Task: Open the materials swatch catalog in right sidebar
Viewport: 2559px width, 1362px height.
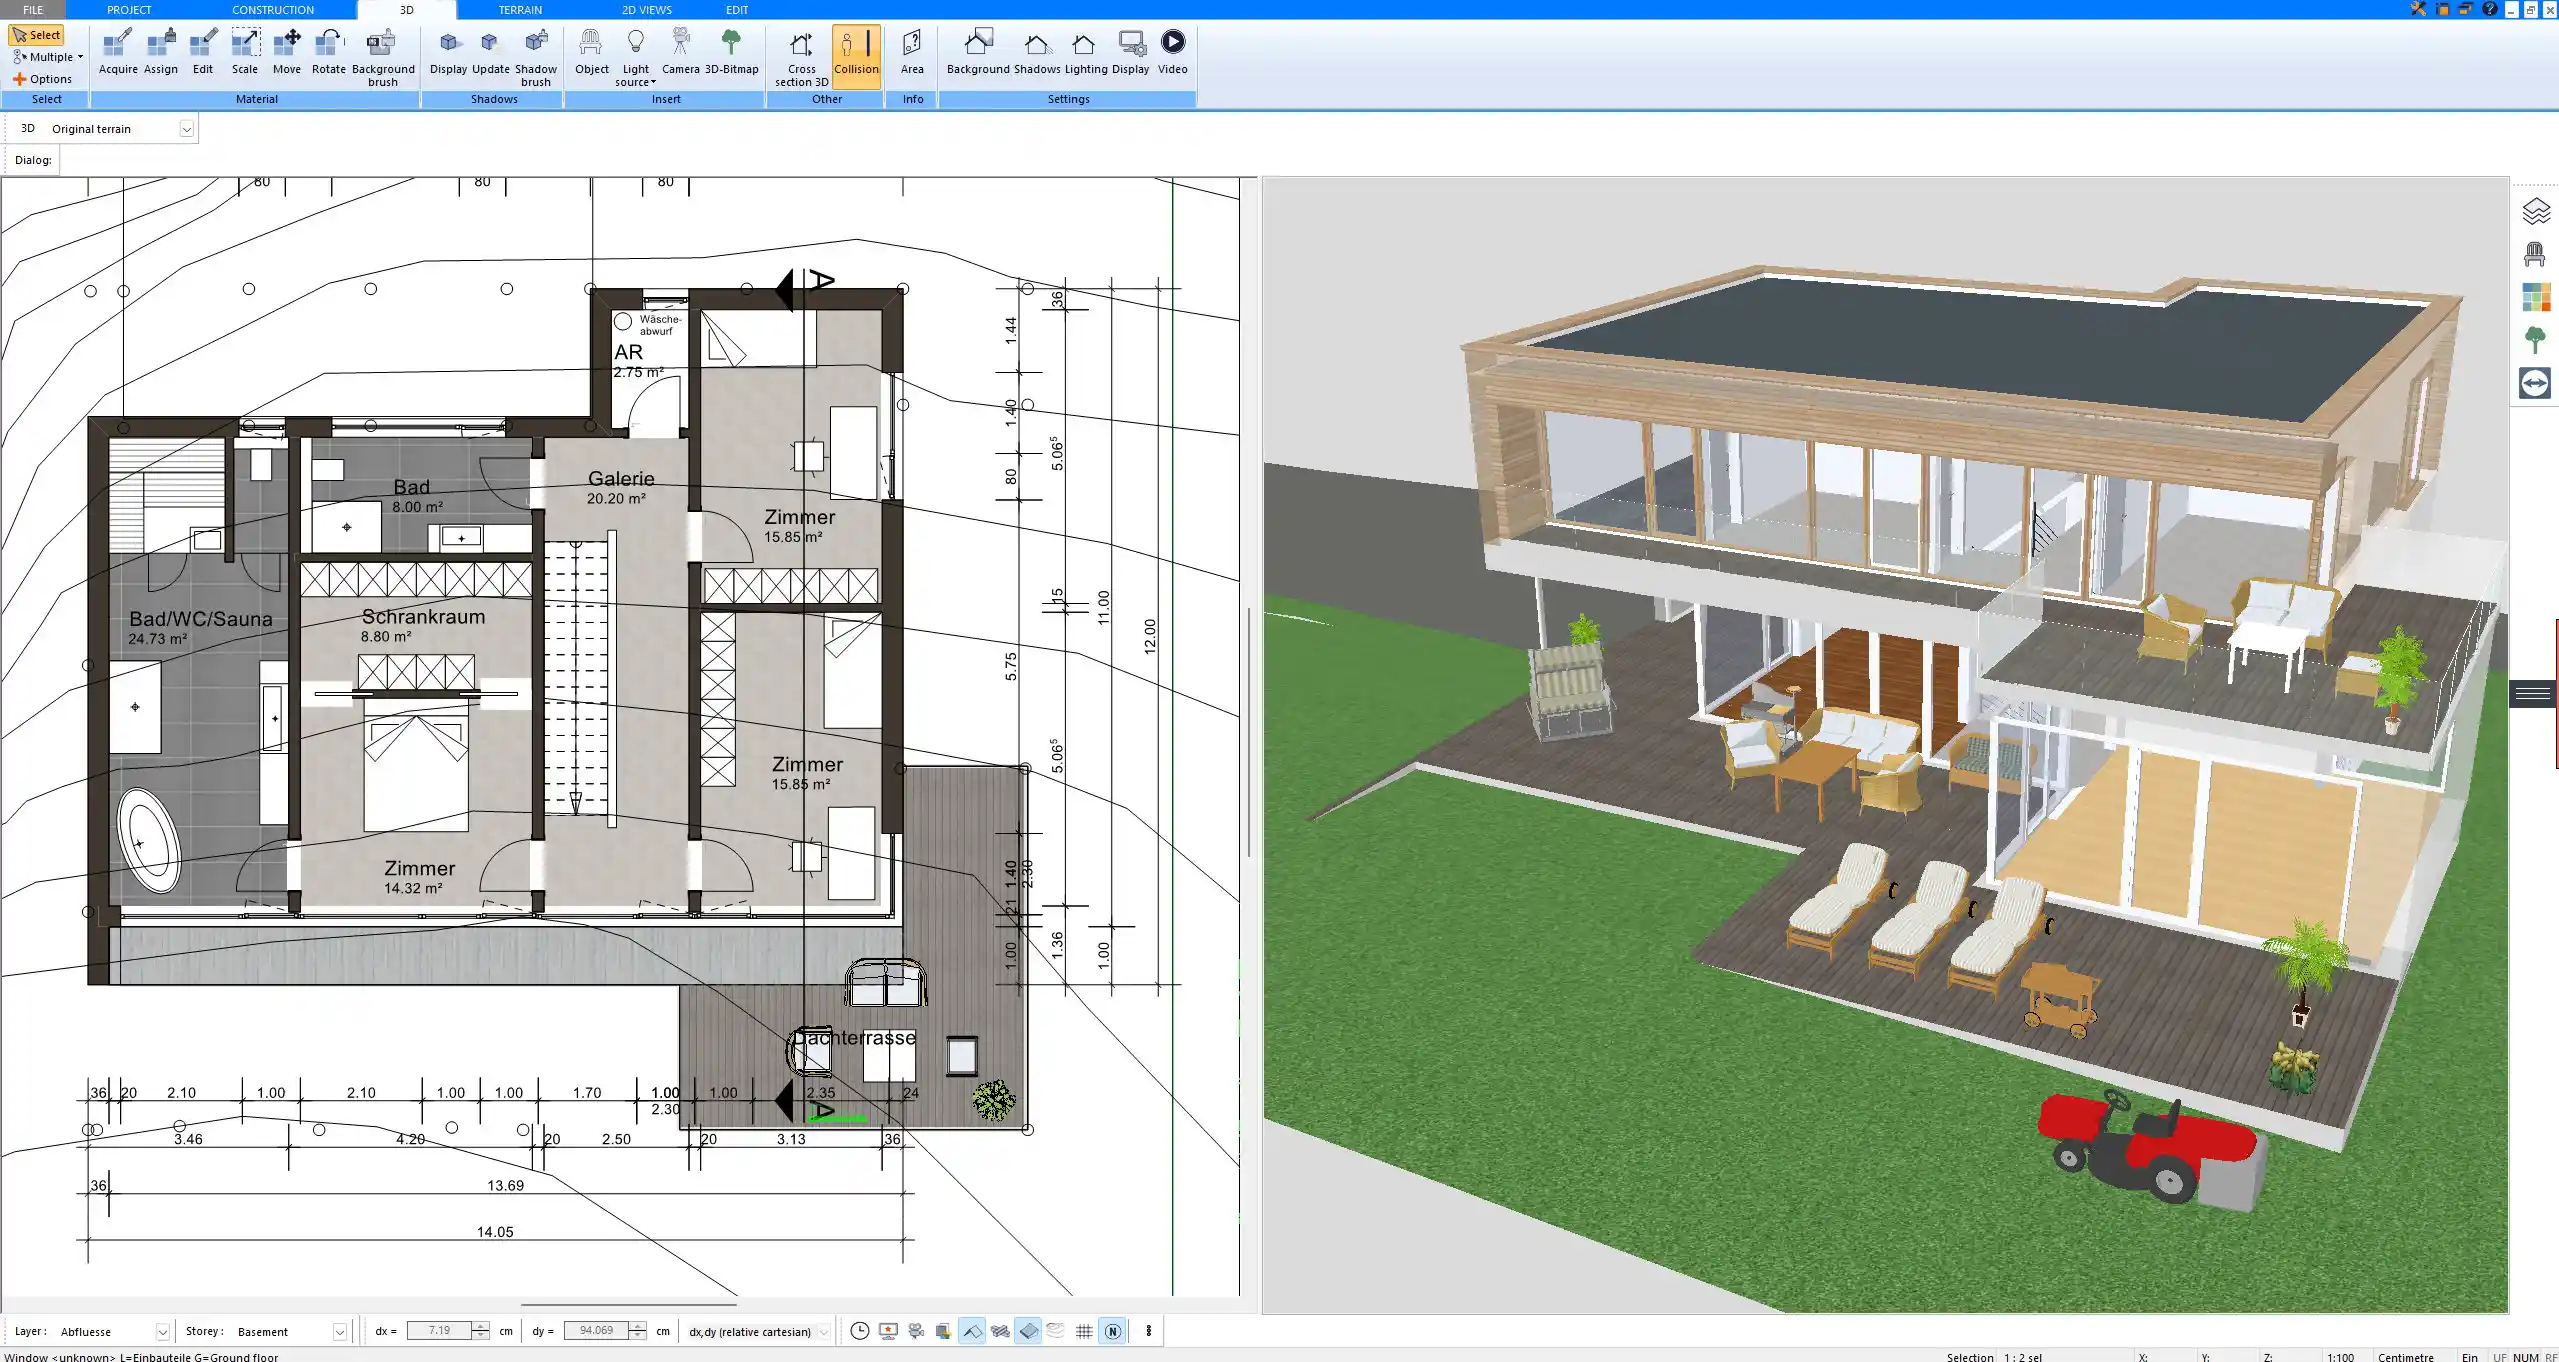Action: tap(2535, 297)
